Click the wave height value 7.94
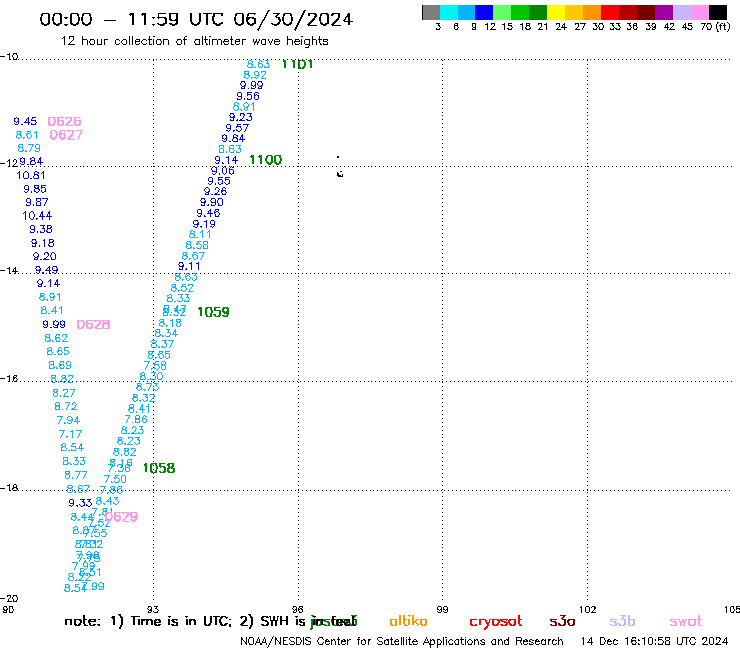 click(x=68, y=420)
